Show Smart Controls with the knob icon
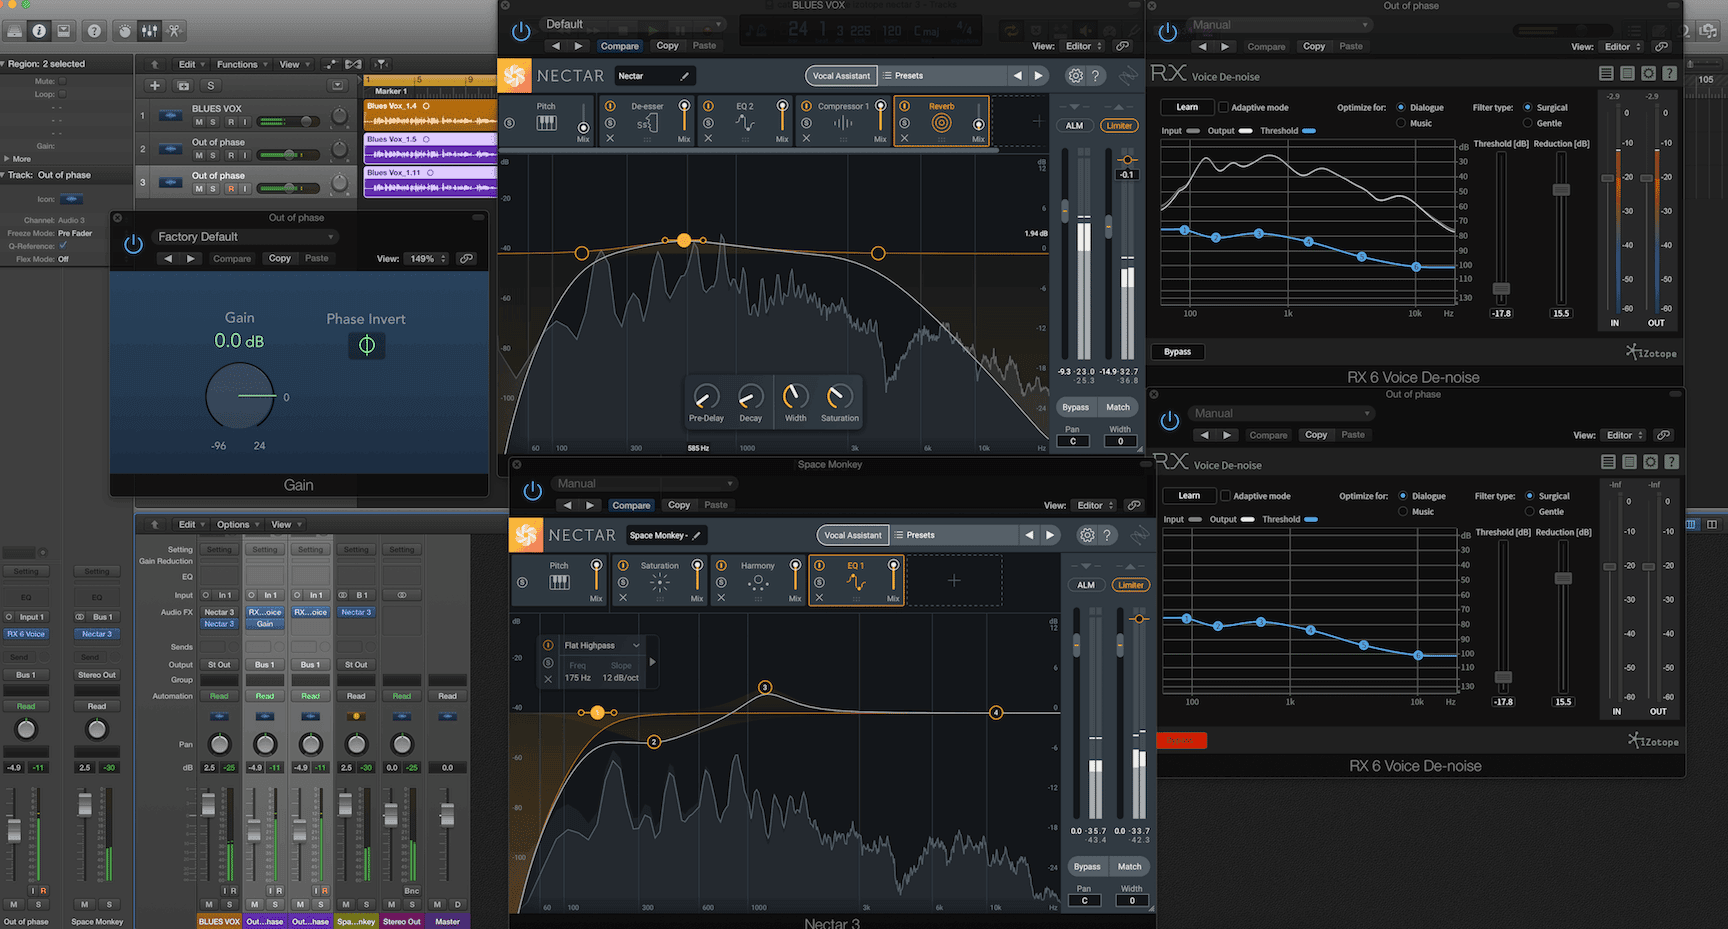 125,31
